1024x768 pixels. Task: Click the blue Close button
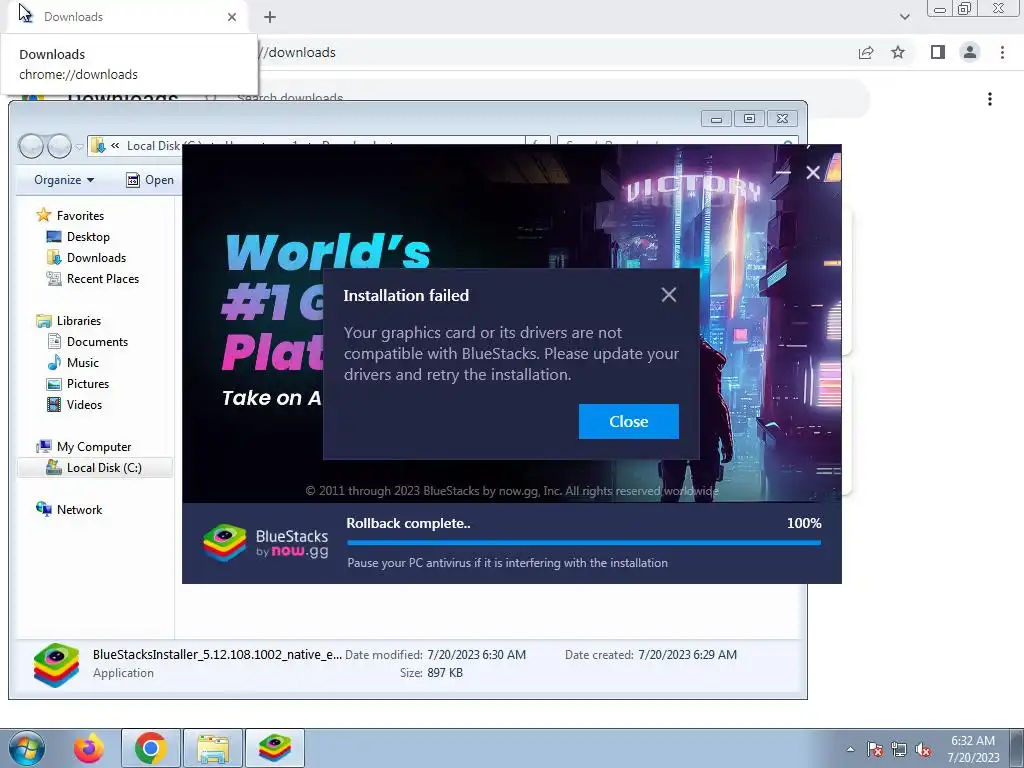point(628,421)
